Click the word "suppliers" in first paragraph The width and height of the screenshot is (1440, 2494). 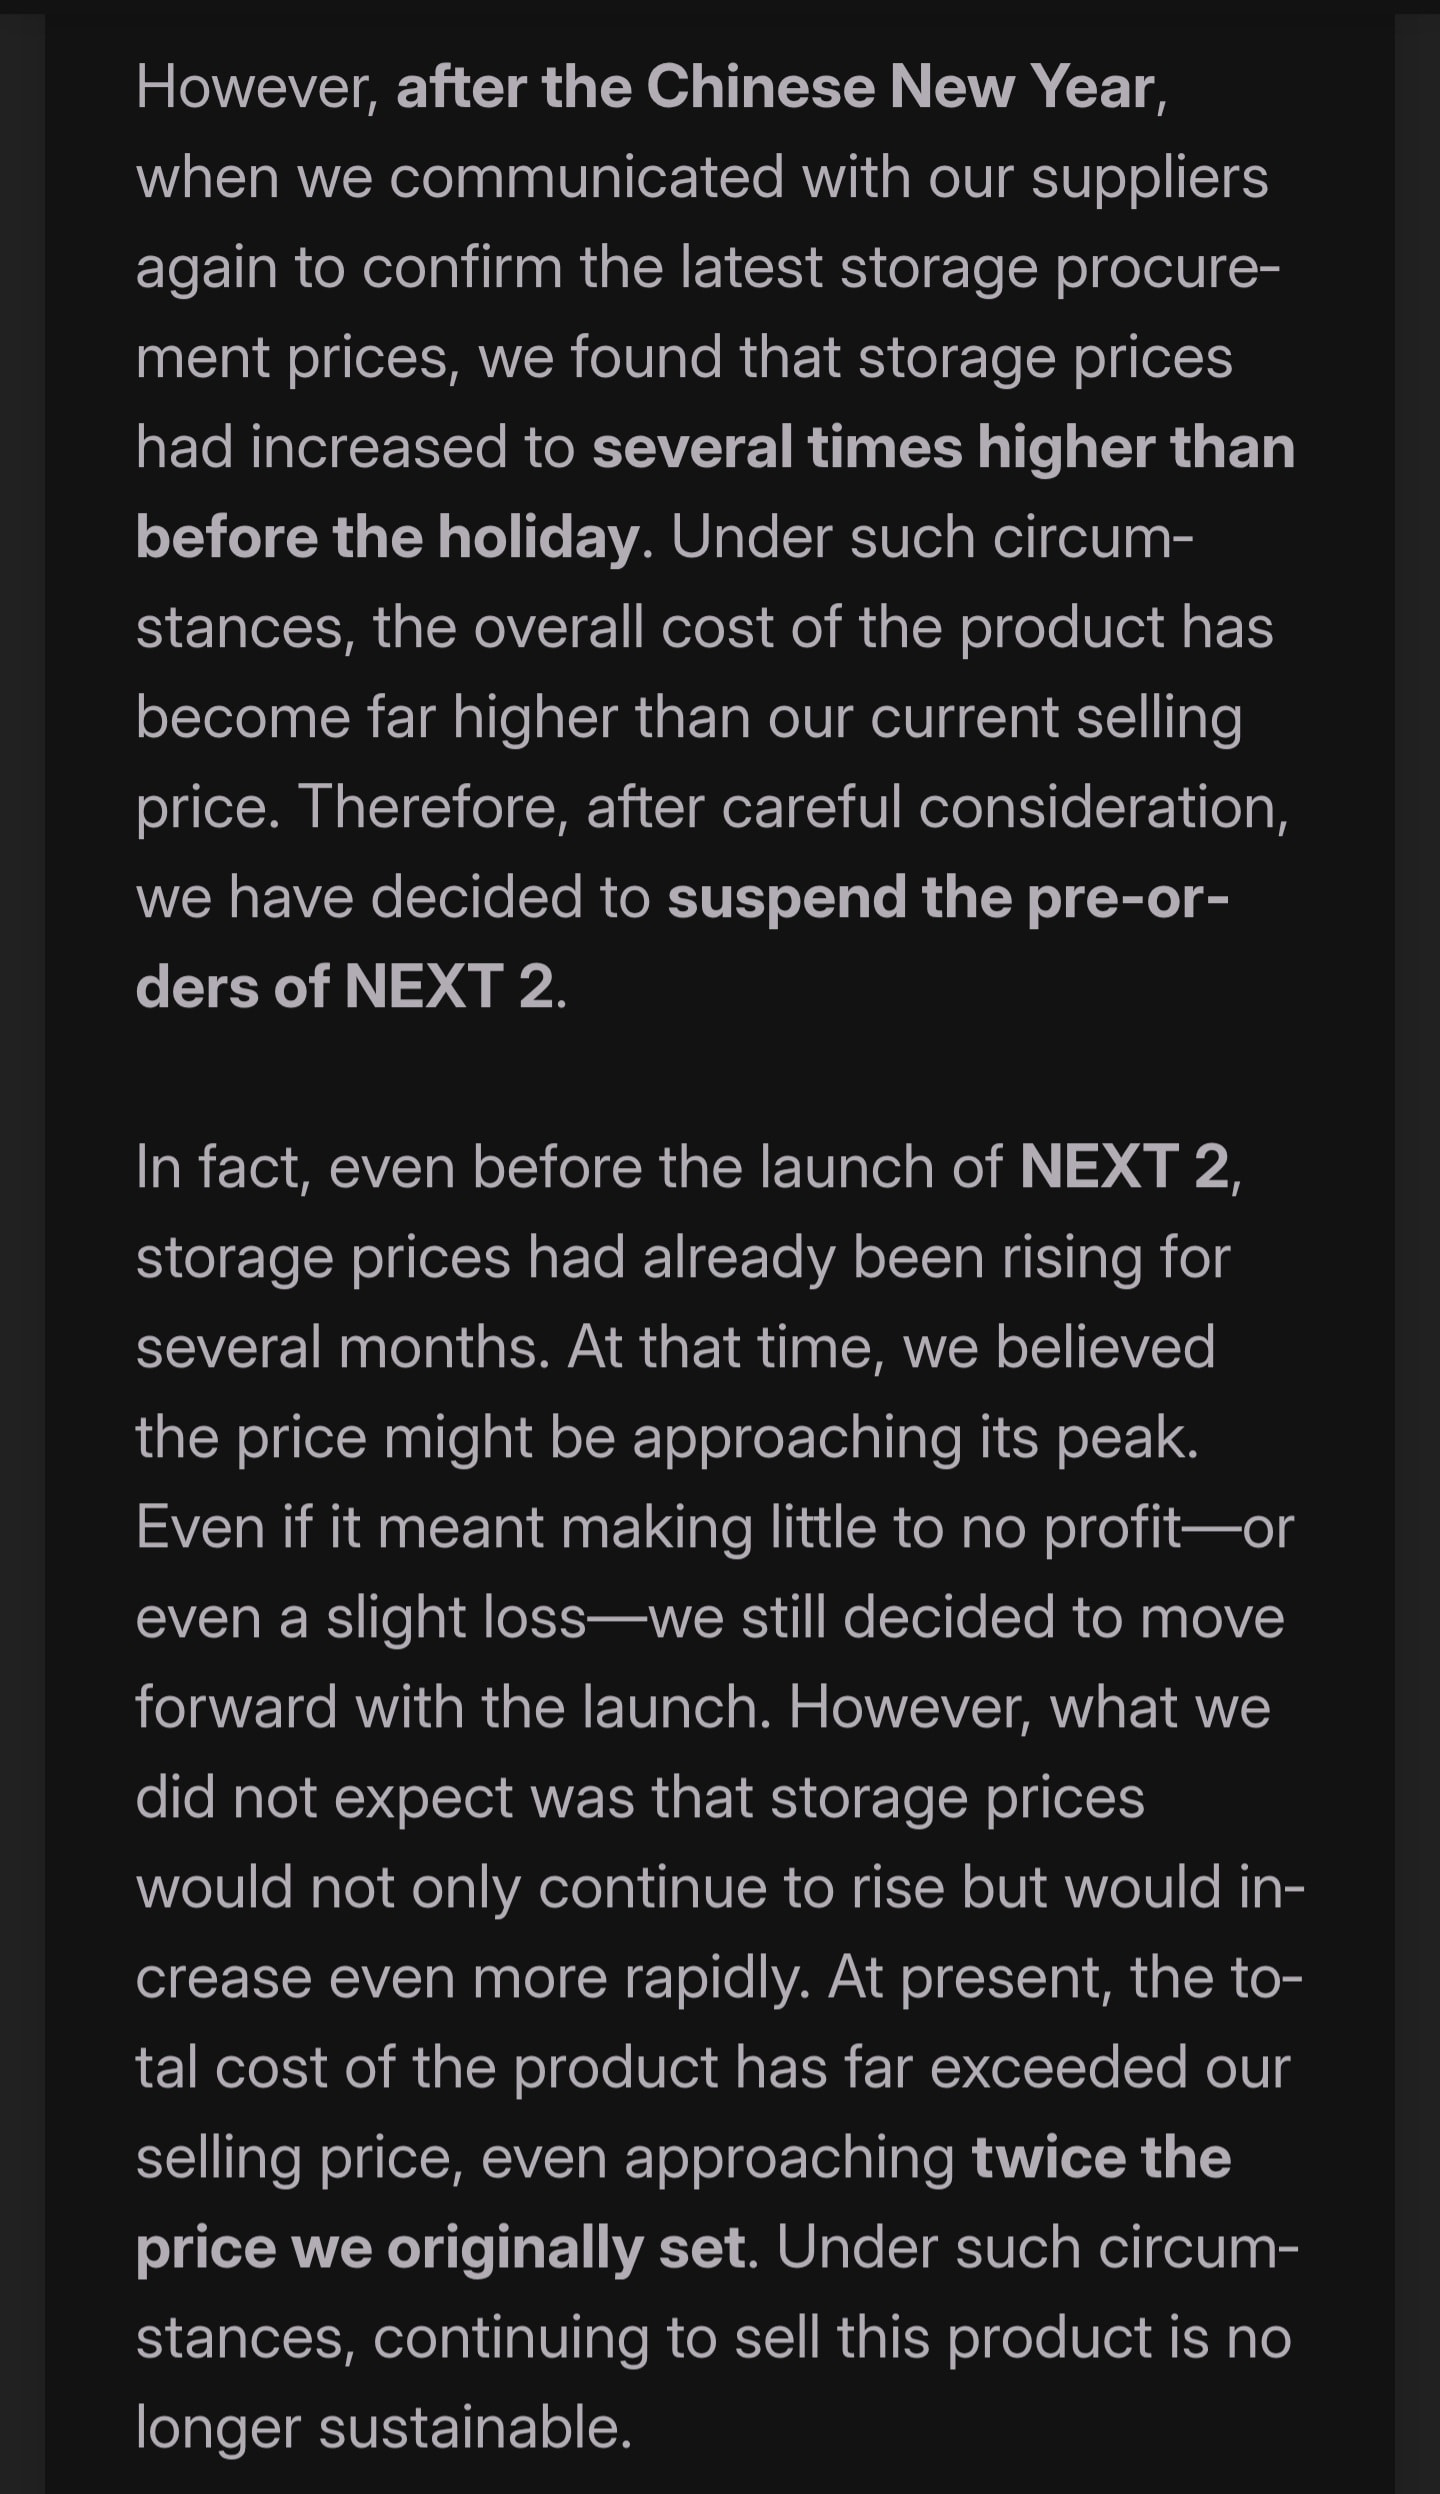click(1149, 178)
